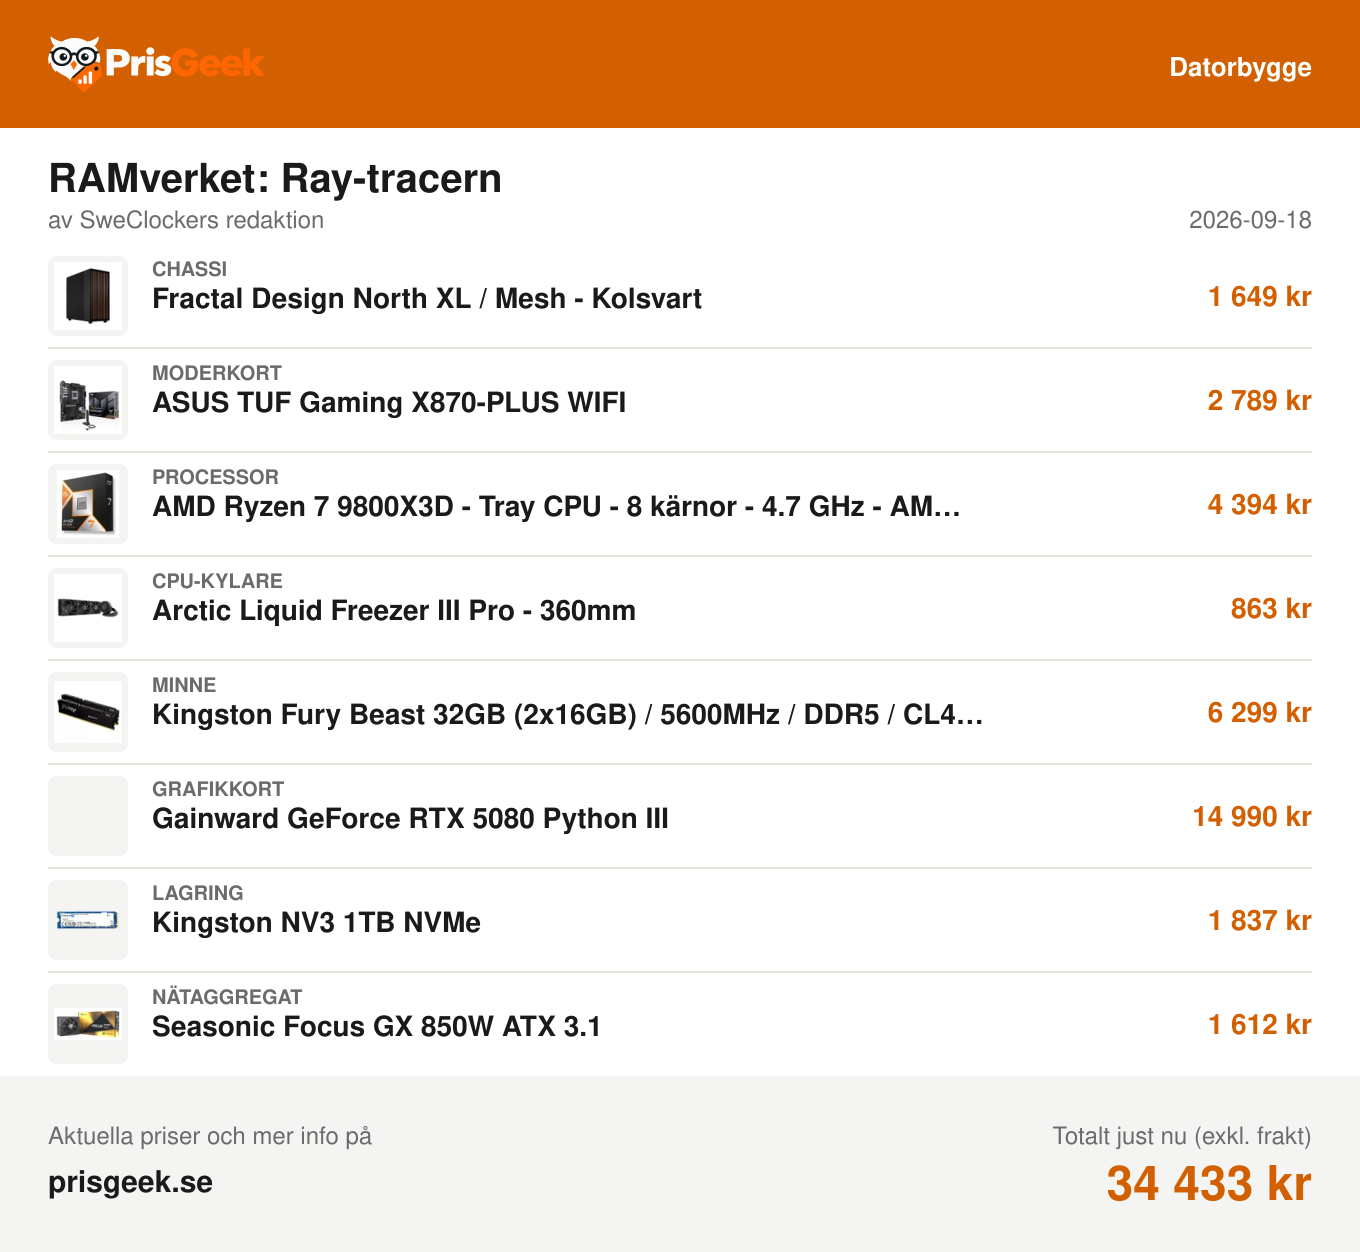The image size is (1360, 1252).
Task: Click the Totalt just nu (exkl. frakt) label
Action: pos(1182,1136)
